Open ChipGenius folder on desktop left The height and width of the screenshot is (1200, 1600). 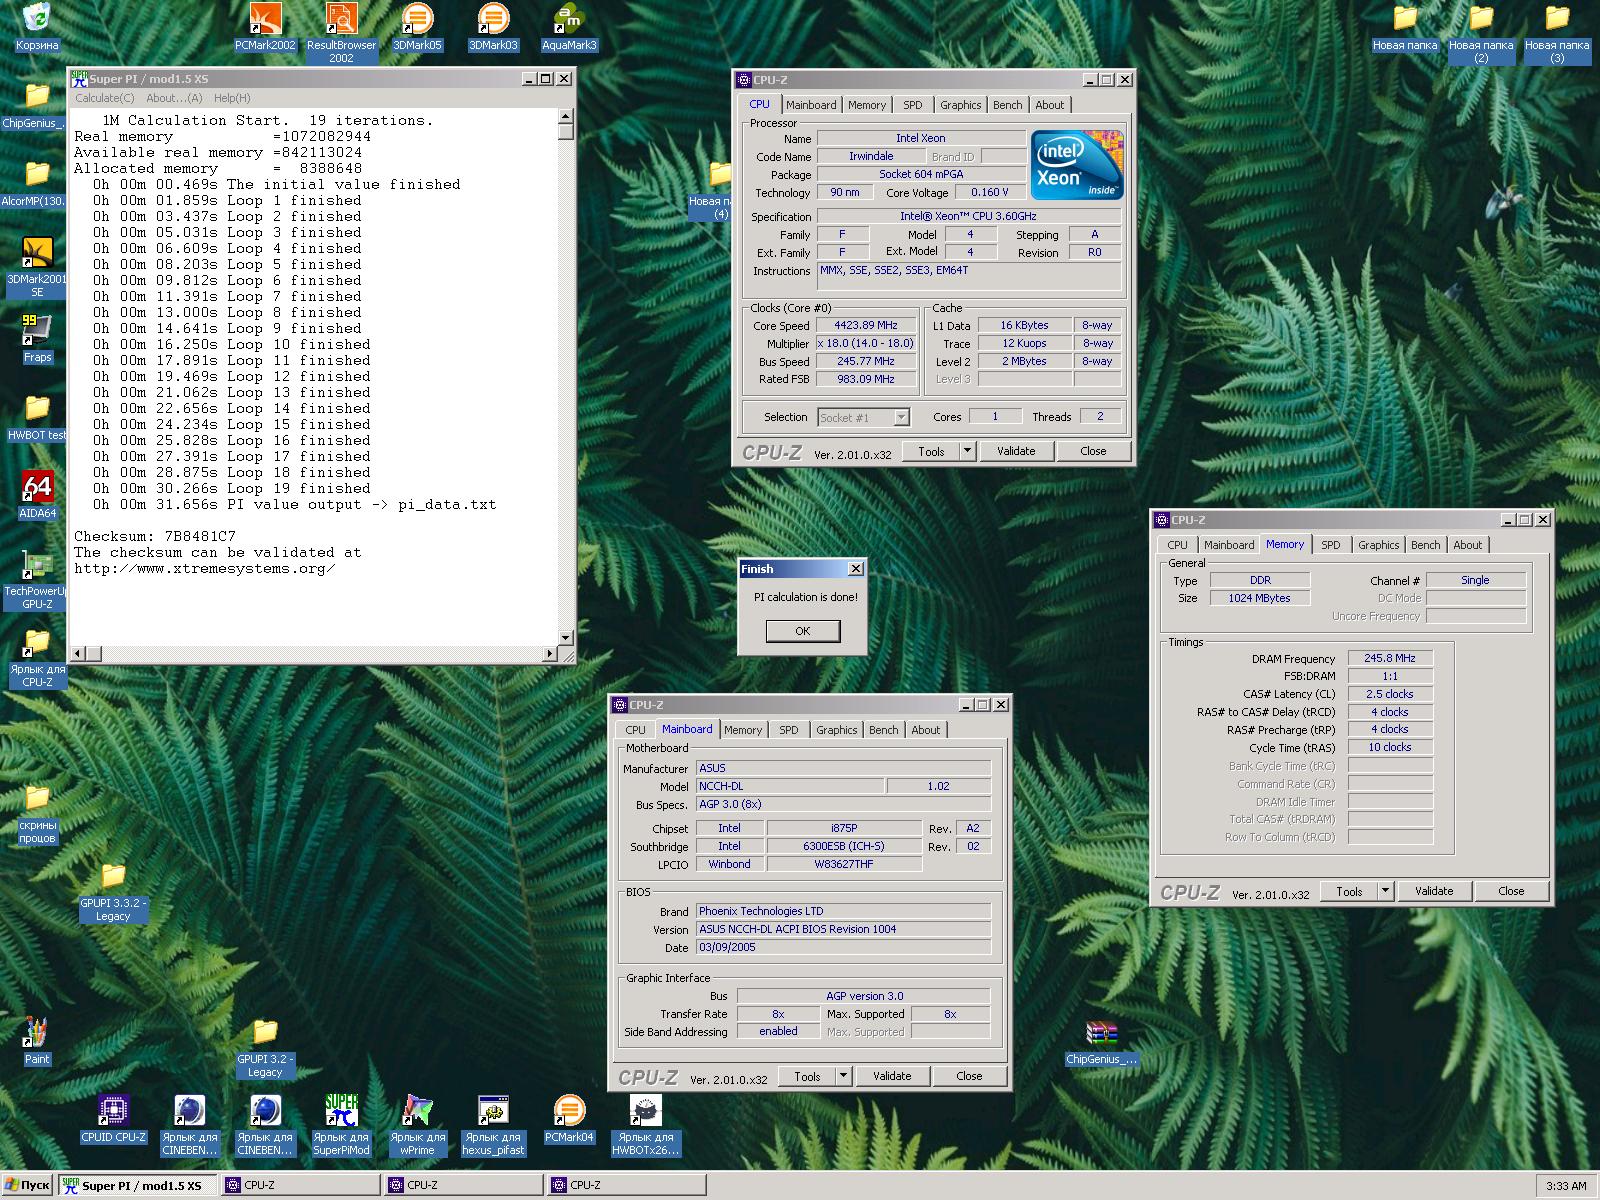37,105
